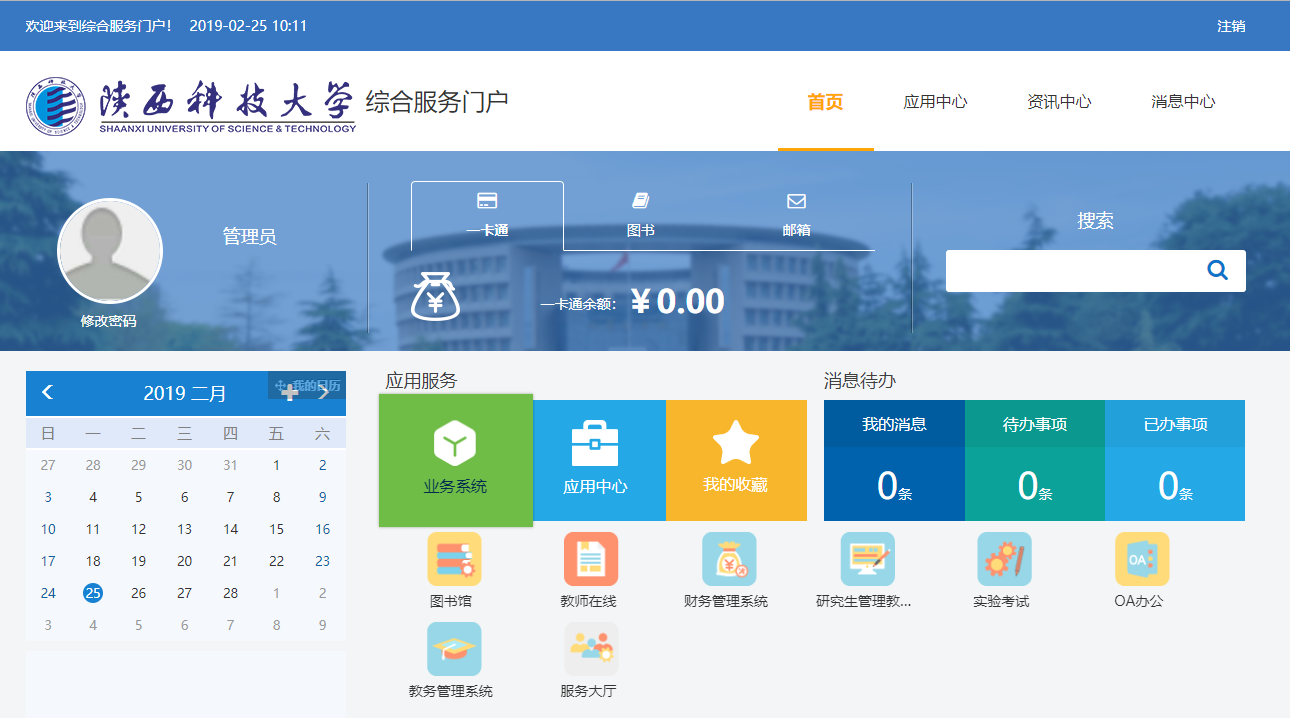Launch the 财务管理系统 finance icon
Viewport: 1290px width, 718px height.
(x=728, y=559)
